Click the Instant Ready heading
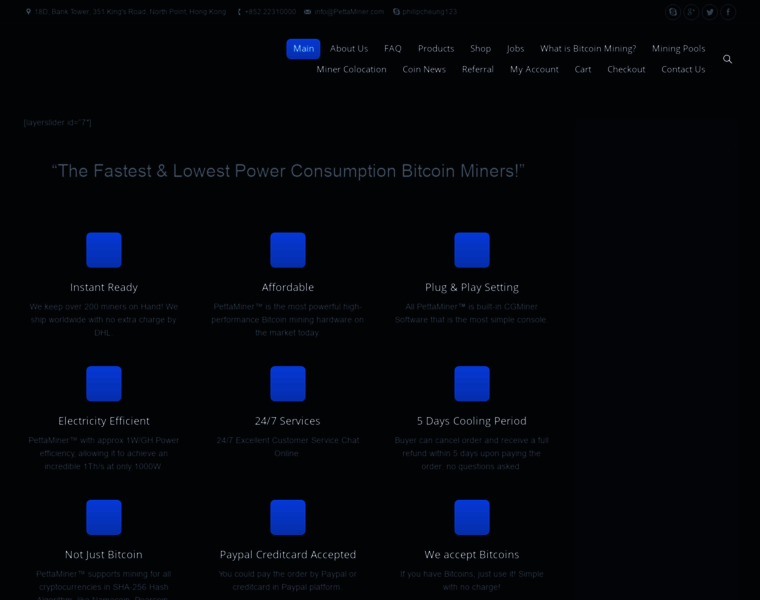Image resolution: width=760 pixels, height=600 pixels. (104, 287)
